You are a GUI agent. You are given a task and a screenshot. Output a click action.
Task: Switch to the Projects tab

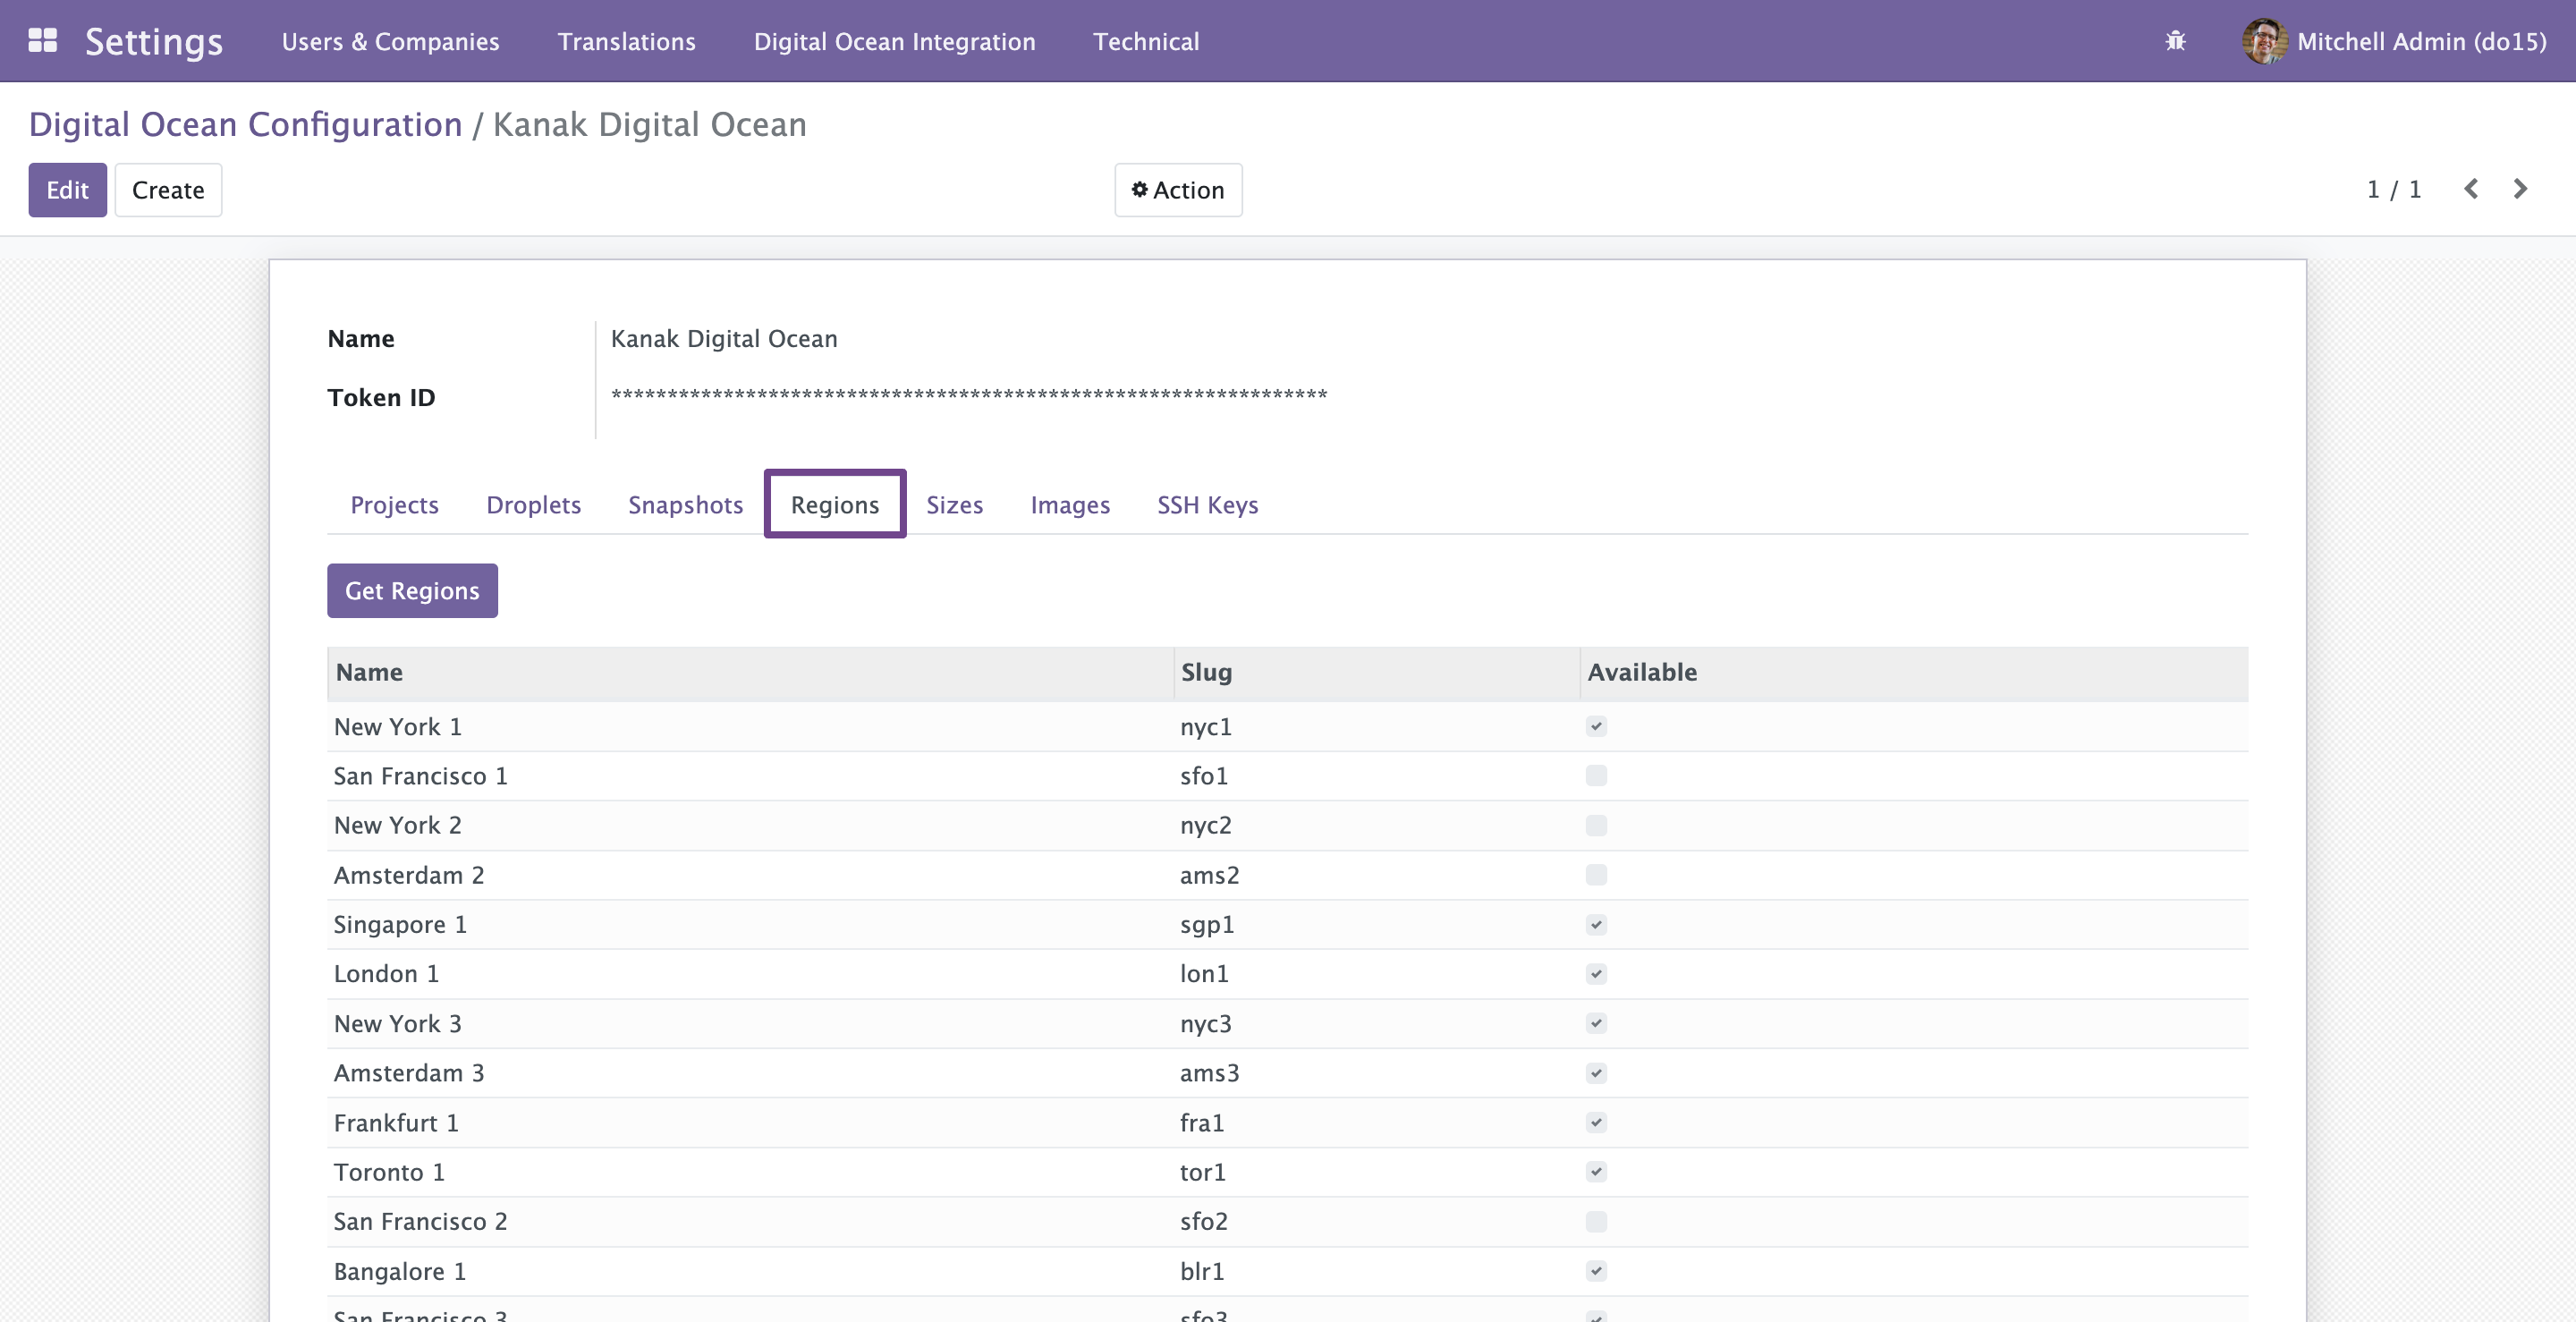[x=394, y=505]
